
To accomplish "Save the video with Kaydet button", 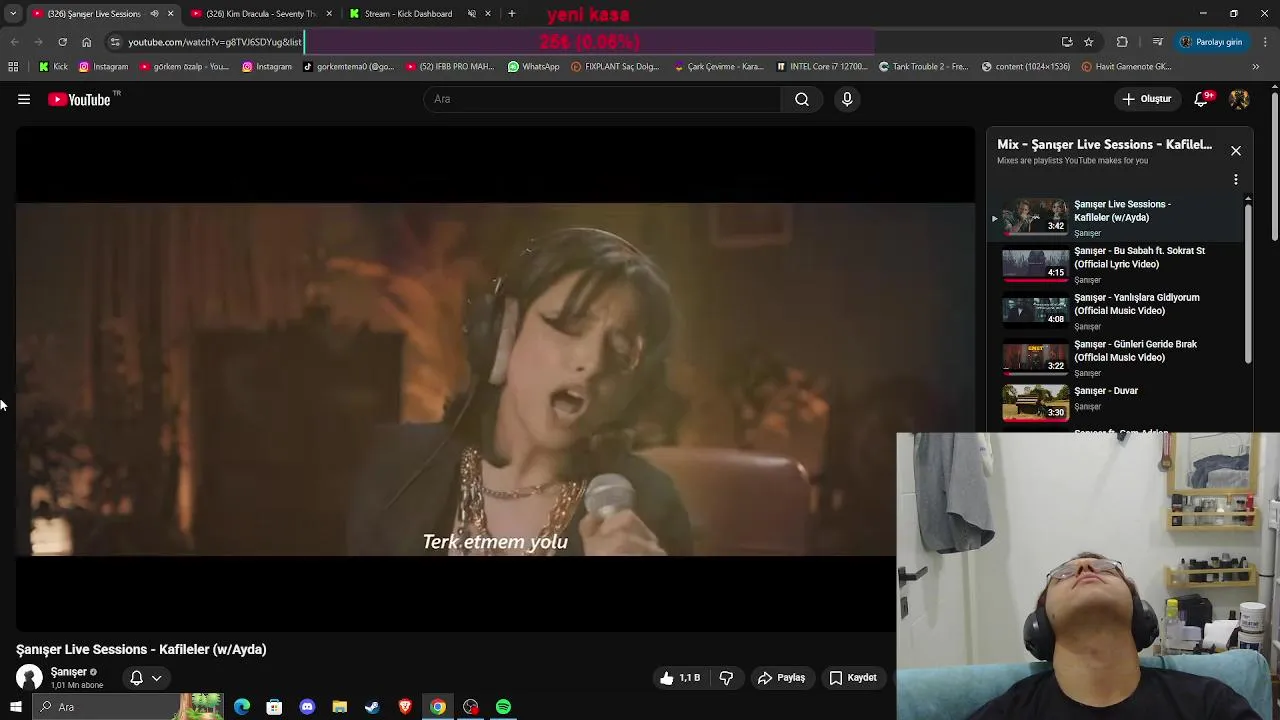I will (x=853, y=678).
